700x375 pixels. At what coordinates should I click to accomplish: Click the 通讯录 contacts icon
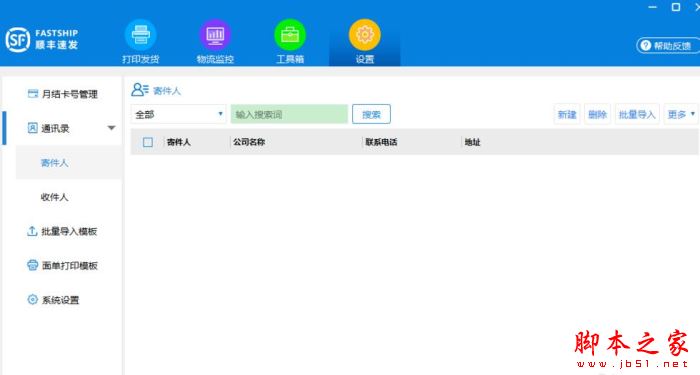[33, 128]
